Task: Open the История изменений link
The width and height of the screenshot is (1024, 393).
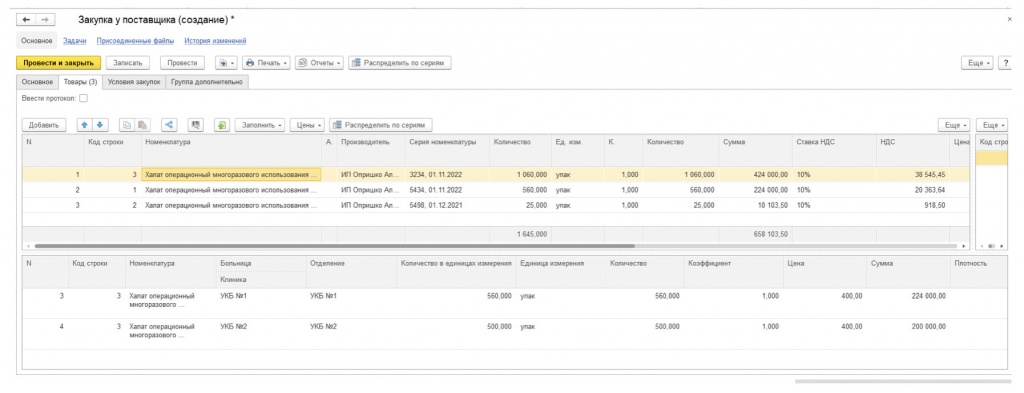Action: pyautogui.click(x=215, y=40)
